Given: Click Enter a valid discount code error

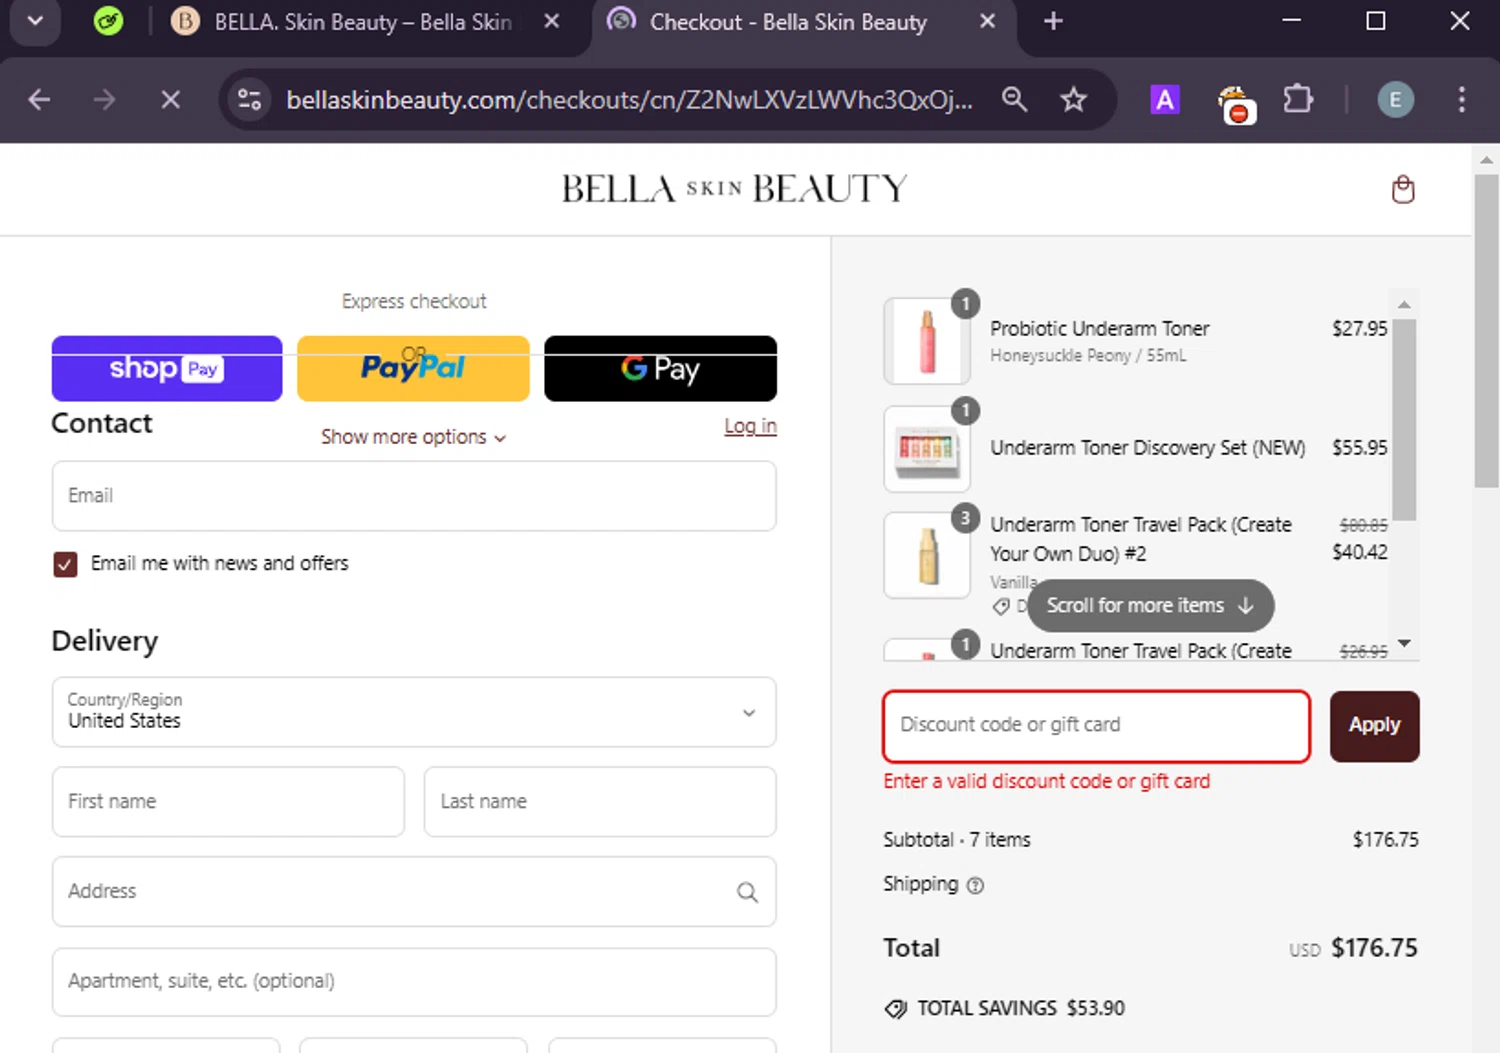Looking at the screenshot, I should tap(1046, 782).
